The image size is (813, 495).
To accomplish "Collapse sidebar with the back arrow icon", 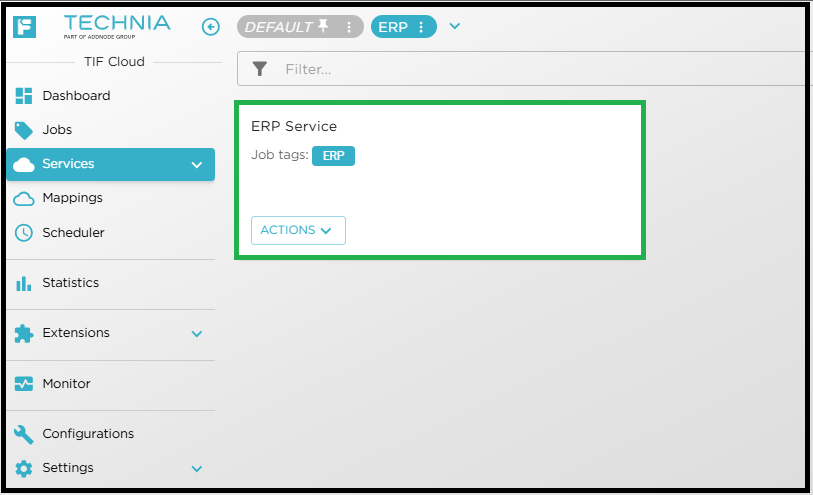I will [x=210, y=27].
